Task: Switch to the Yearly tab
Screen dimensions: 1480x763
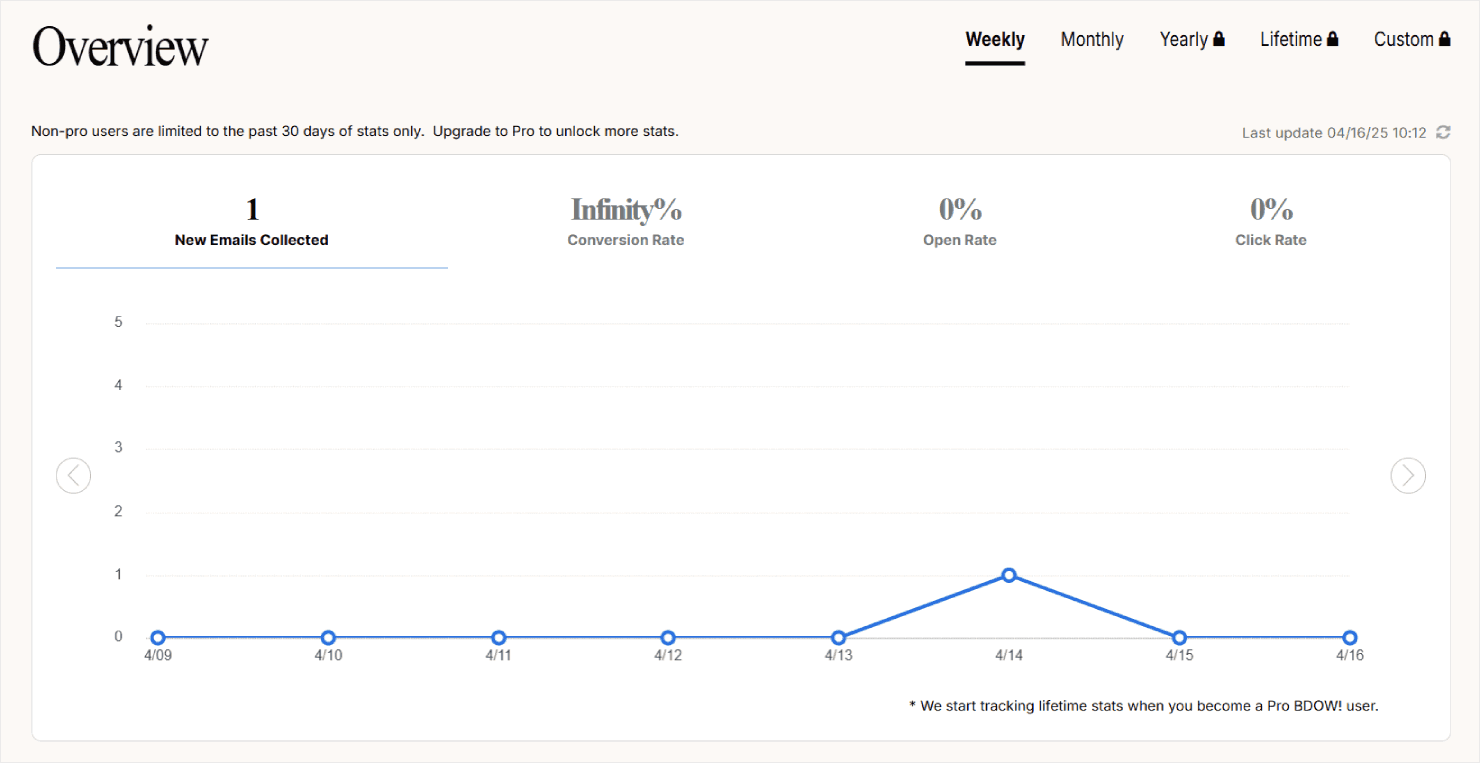Action: click(1183, 39)
